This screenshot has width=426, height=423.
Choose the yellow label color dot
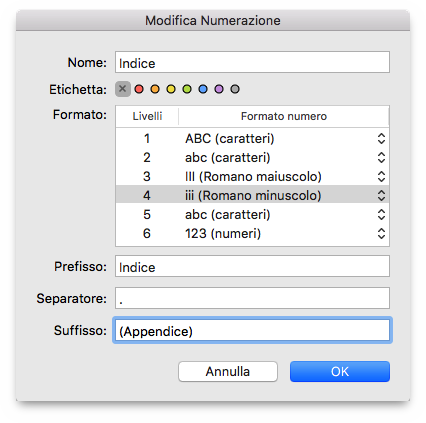pyautogui.click(x=171, y=89)
